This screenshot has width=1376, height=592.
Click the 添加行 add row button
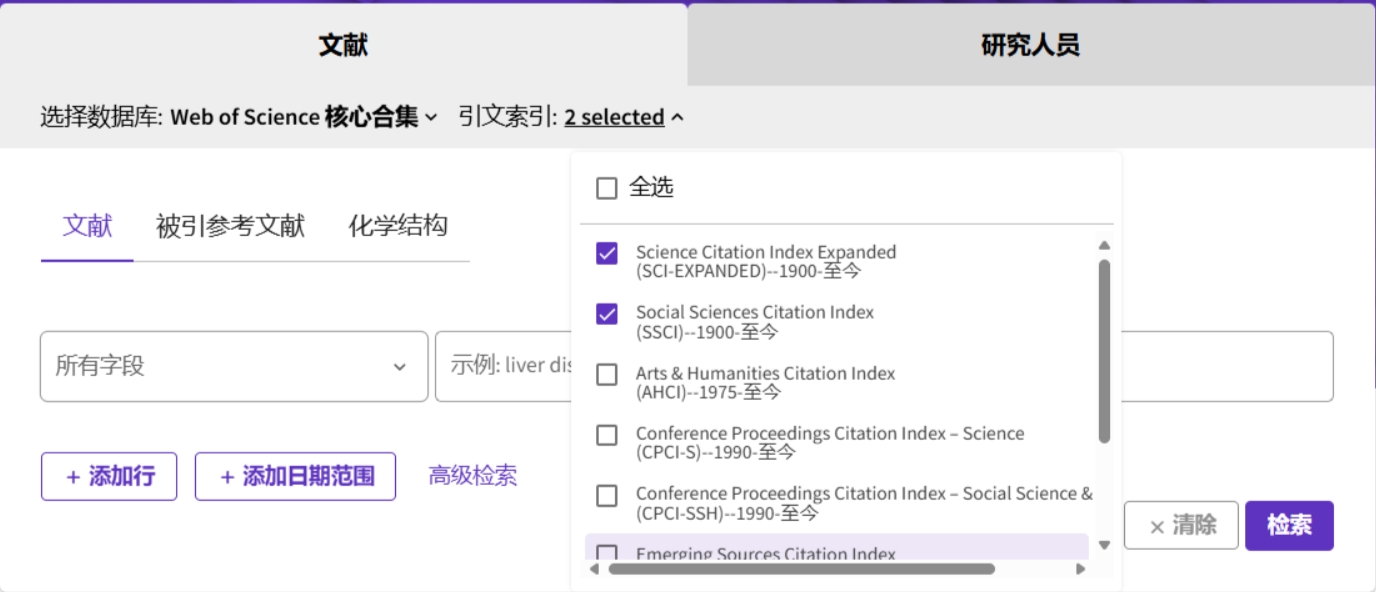(109, 476)
